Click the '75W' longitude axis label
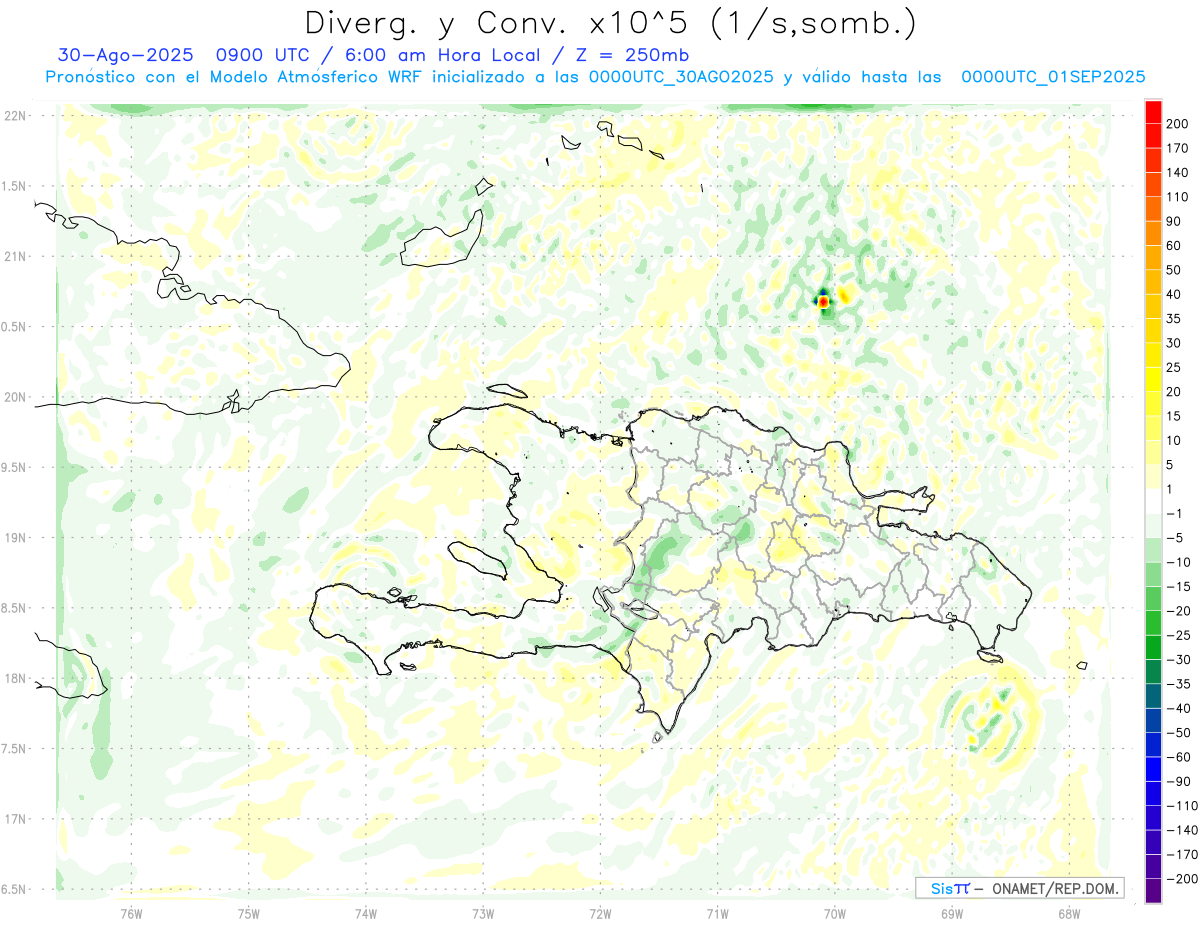Viewport: 1200px width, 927px height. [248, 914]
